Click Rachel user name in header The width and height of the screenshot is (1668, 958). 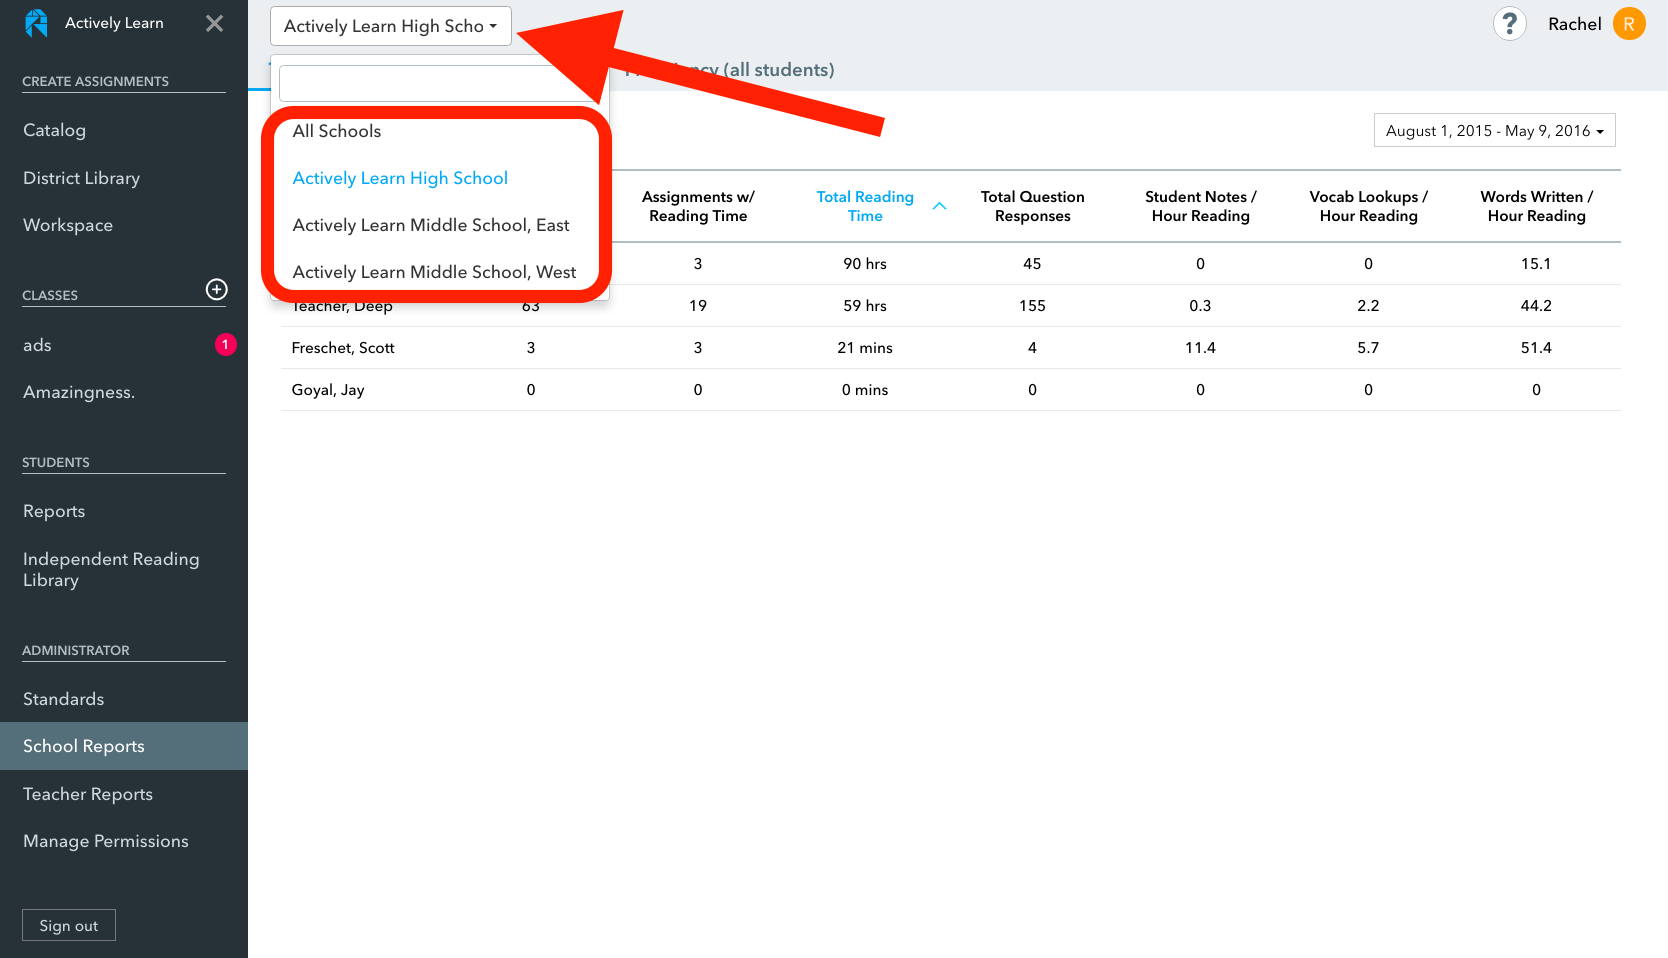pos(1574,24)
